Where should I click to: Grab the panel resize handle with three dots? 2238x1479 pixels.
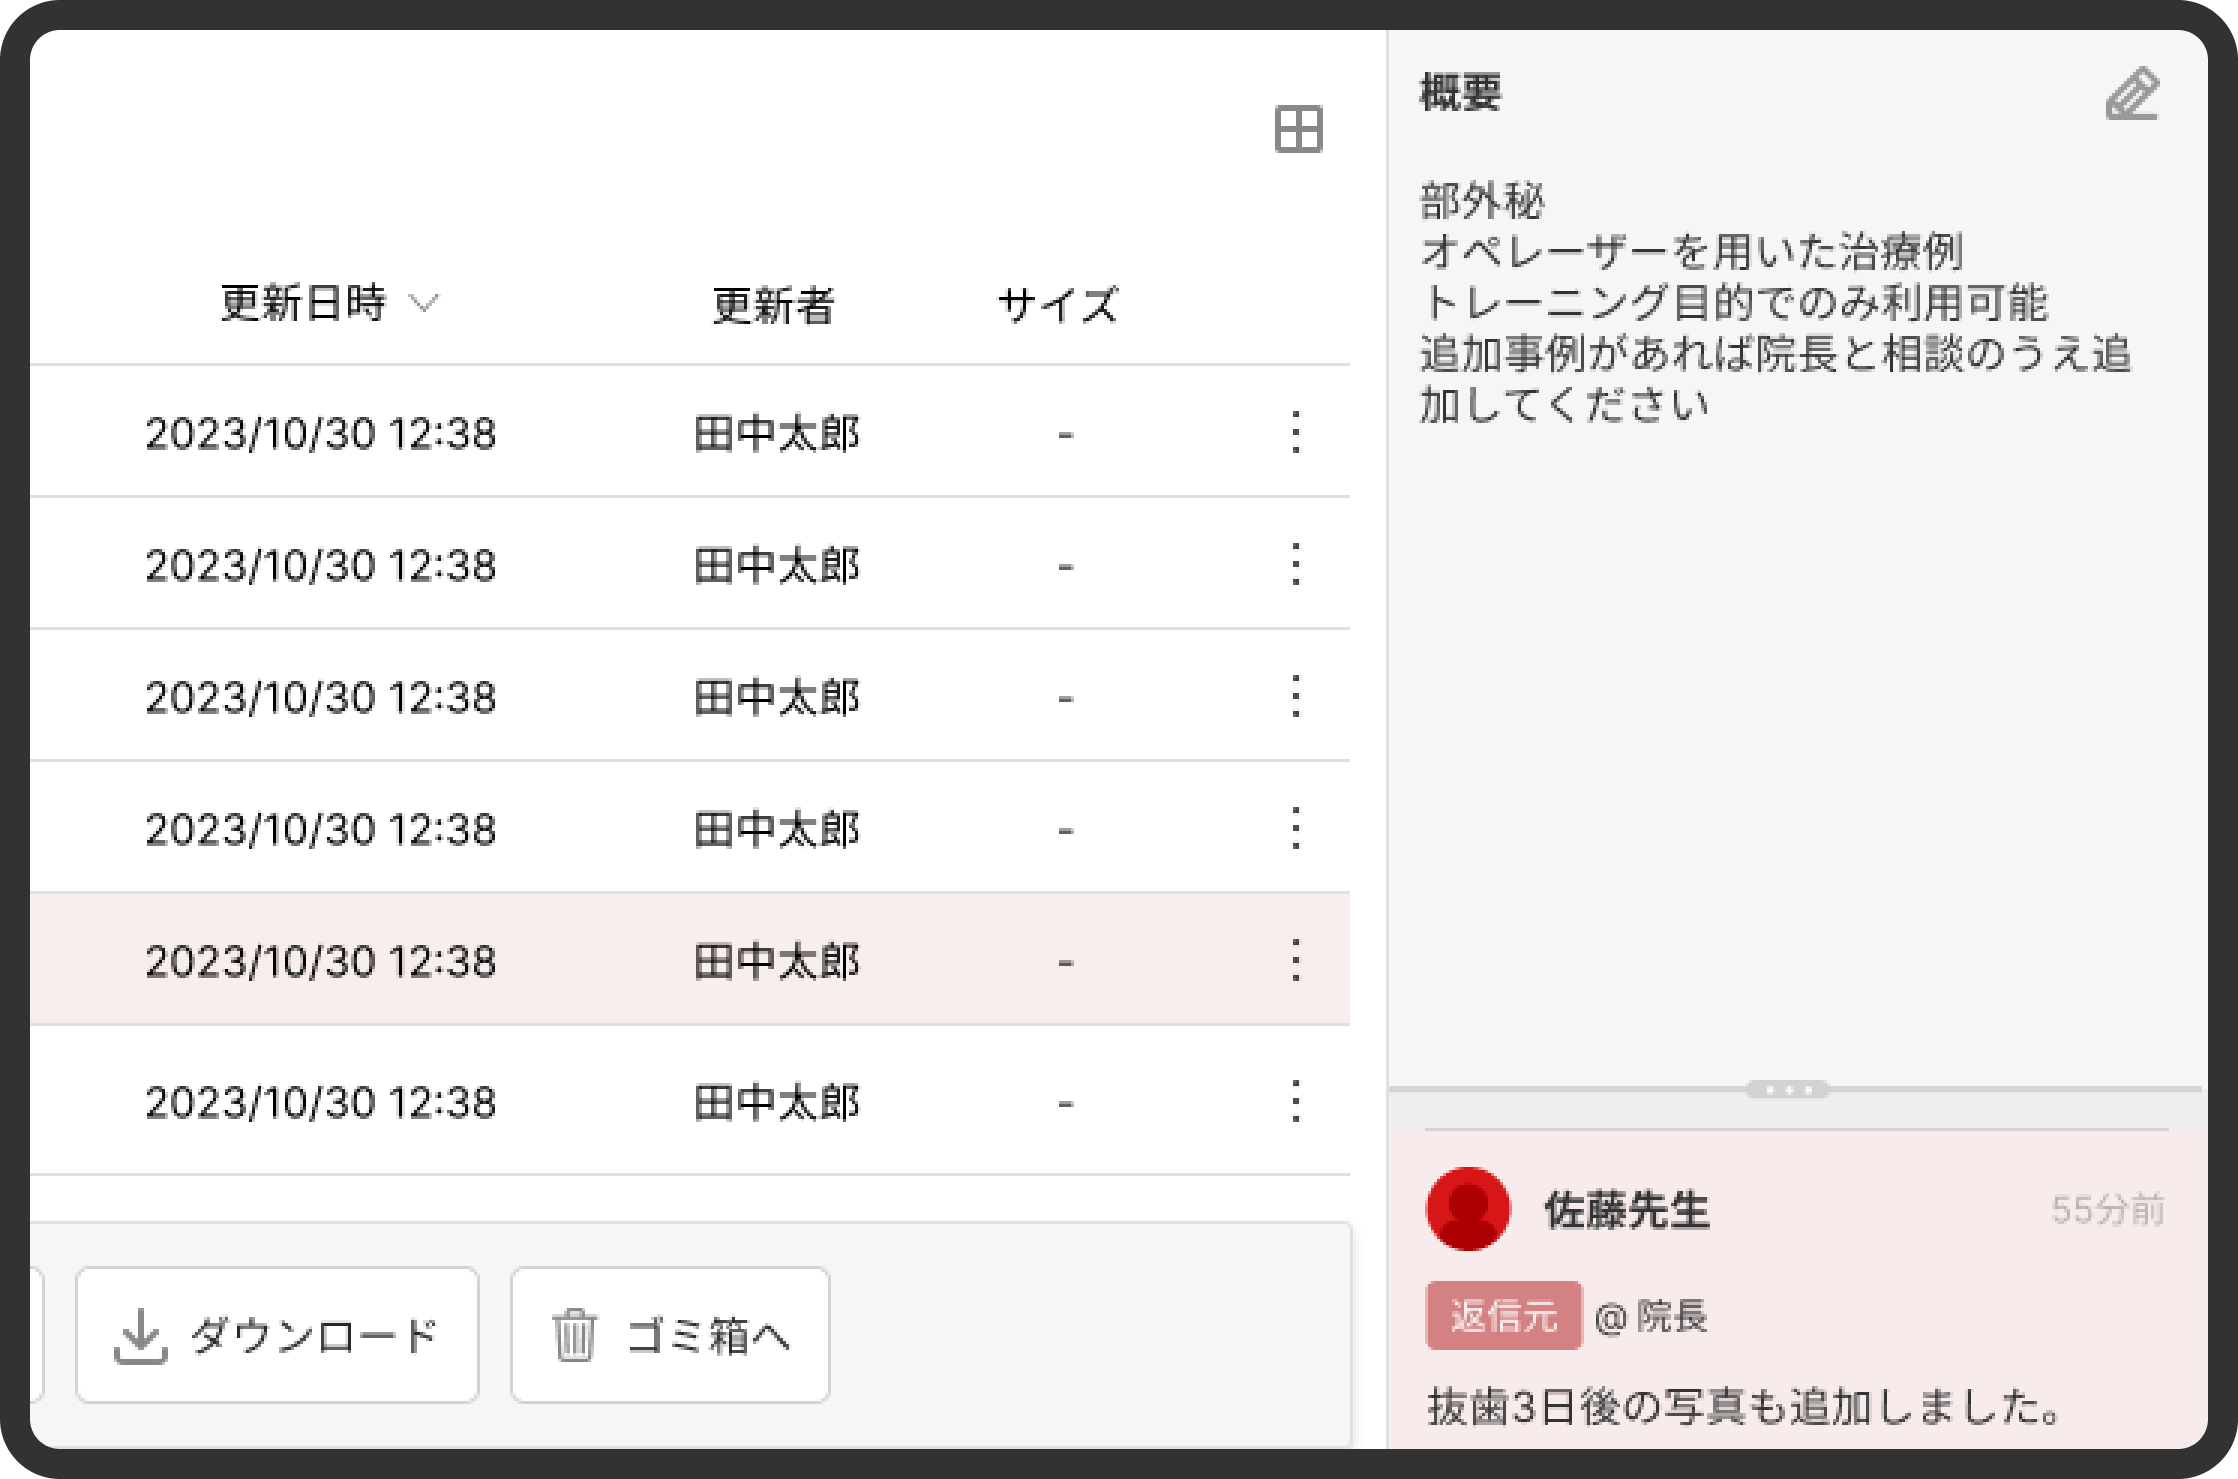click(x=1787, y=1090)
